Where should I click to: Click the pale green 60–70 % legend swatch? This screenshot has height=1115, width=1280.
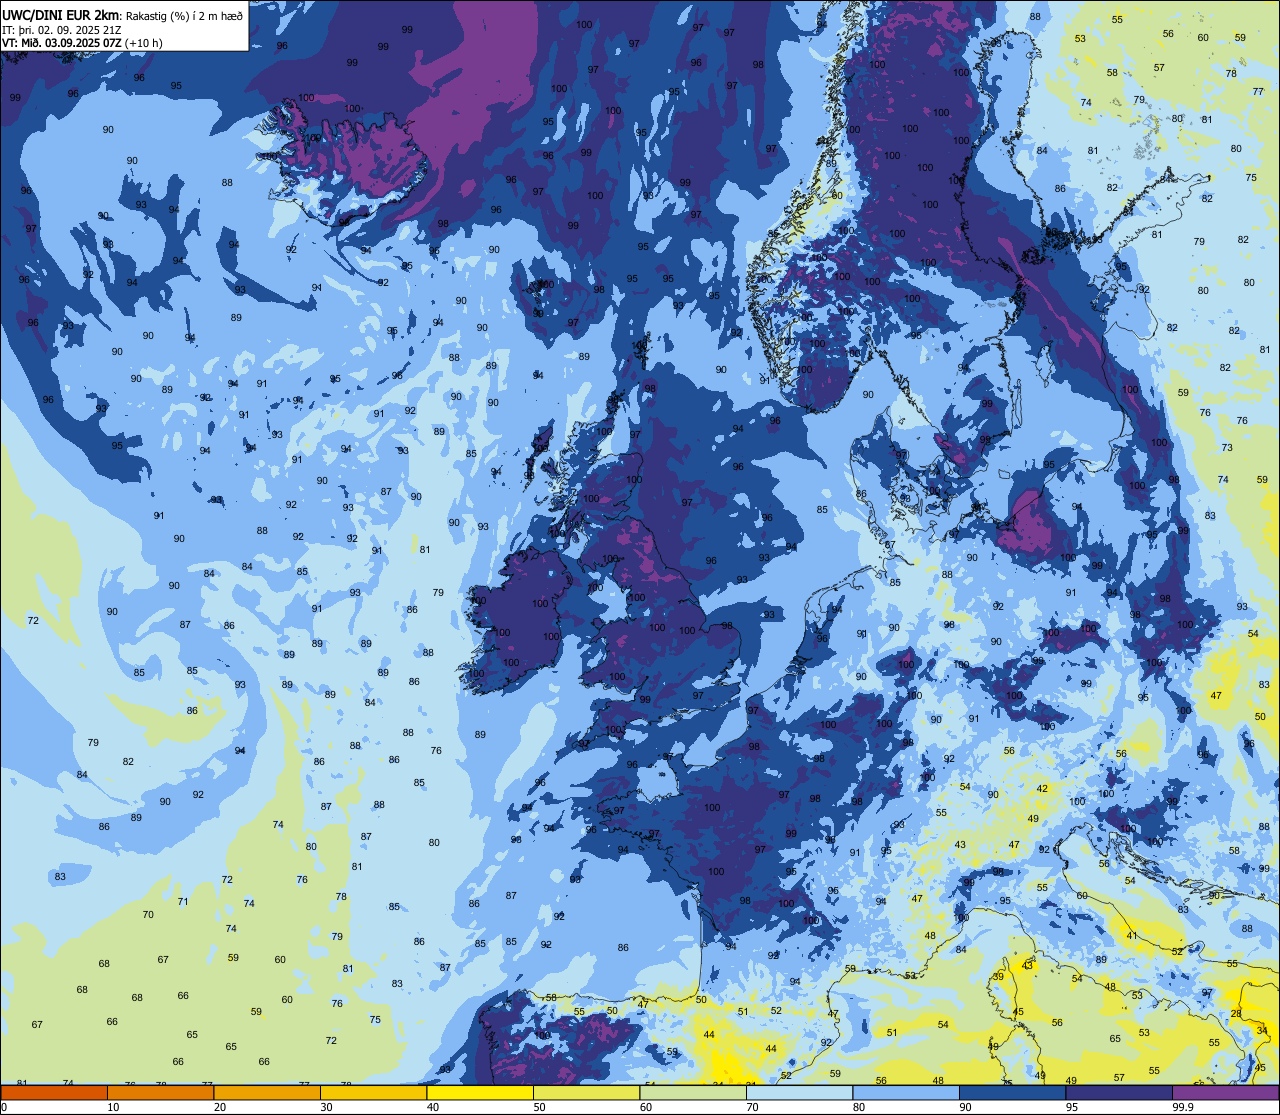pos(693,1092)
